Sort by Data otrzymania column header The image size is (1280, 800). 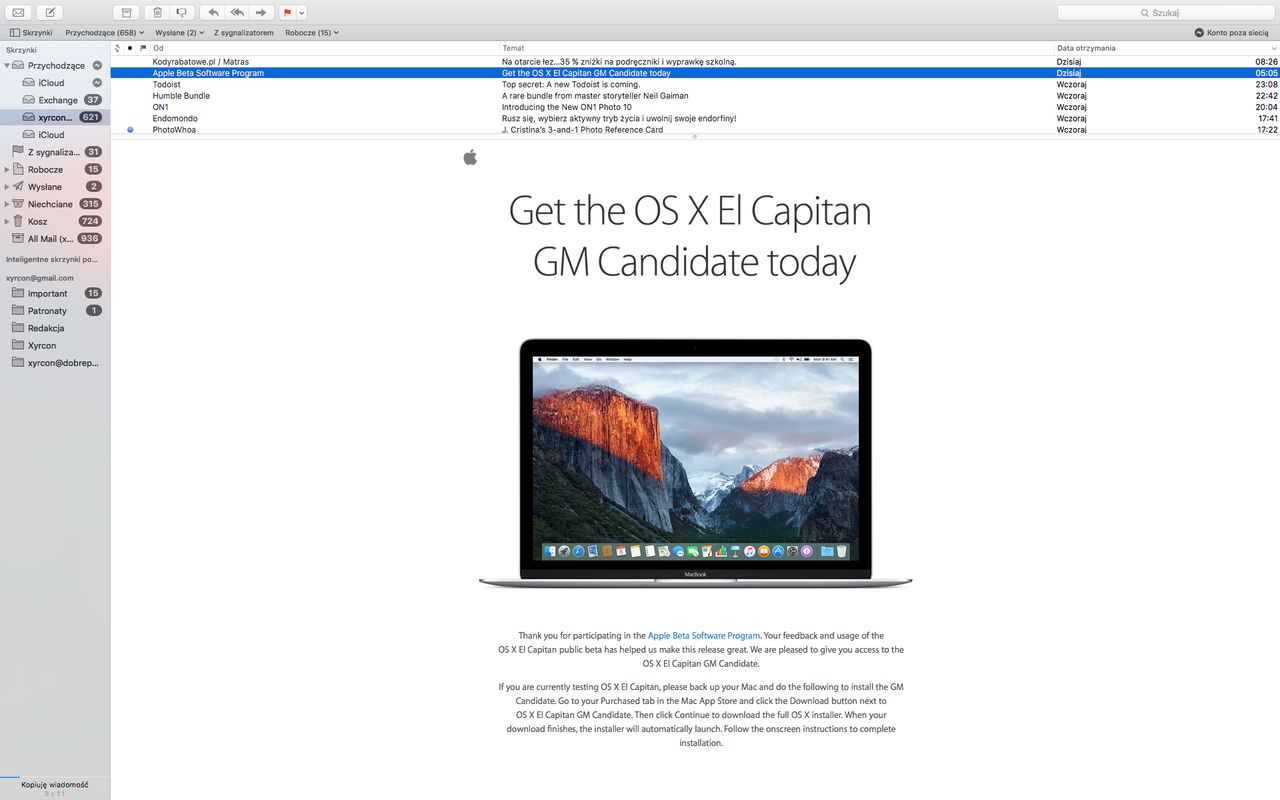tap(1166, 48)
